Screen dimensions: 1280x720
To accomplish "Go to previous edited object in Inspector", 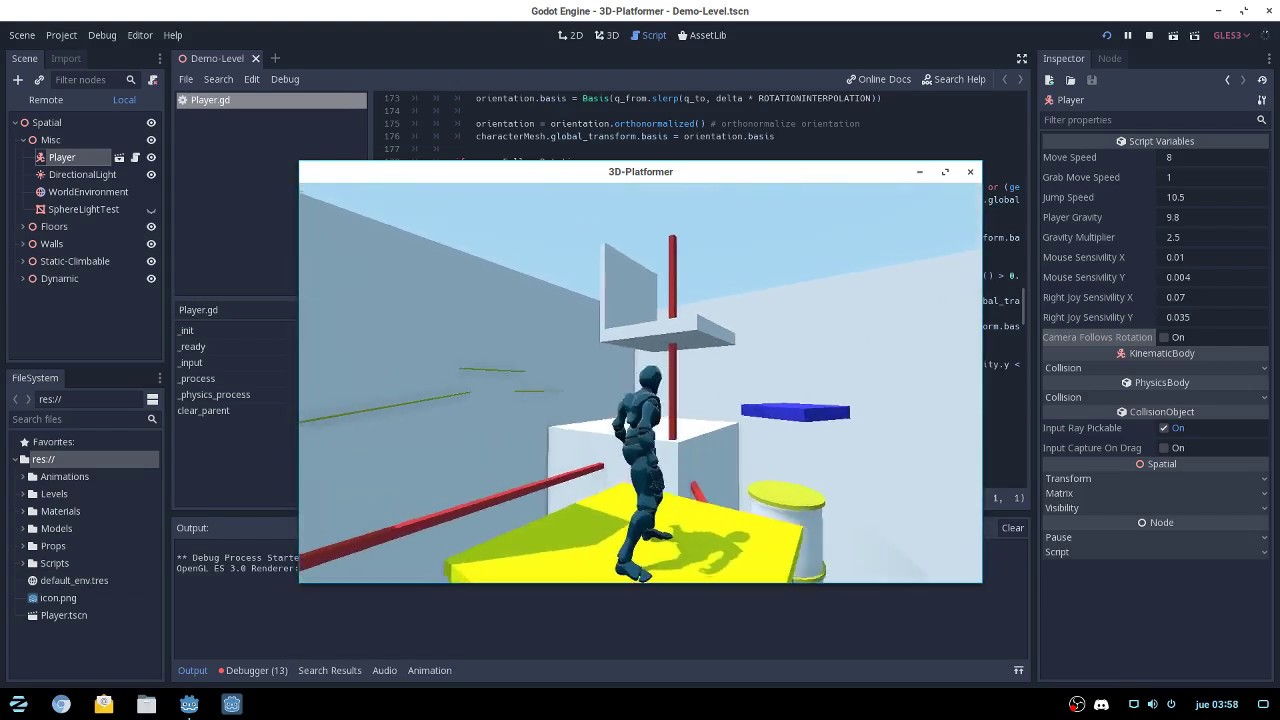I will [x=1227, y=80].
